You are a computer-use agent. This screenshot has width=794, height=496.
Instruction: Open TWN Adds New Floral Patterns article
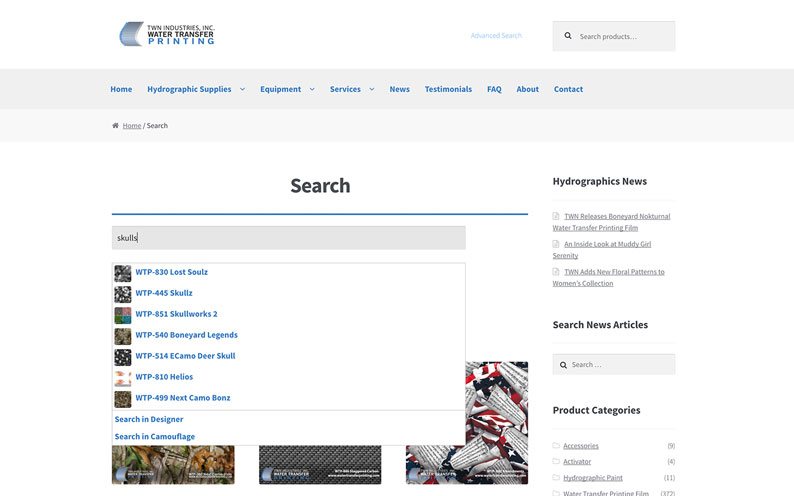click(x=609, y=277)
